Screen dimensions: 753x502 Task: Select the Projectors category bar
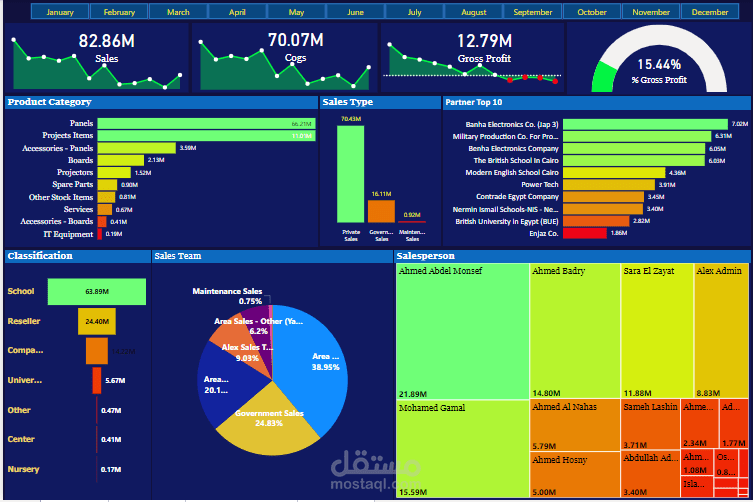click(x=114, y=172)
